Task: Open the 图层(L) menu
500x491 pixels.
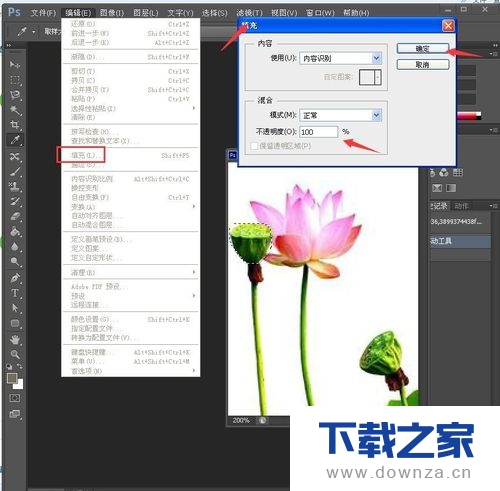Action: point(146,13)
